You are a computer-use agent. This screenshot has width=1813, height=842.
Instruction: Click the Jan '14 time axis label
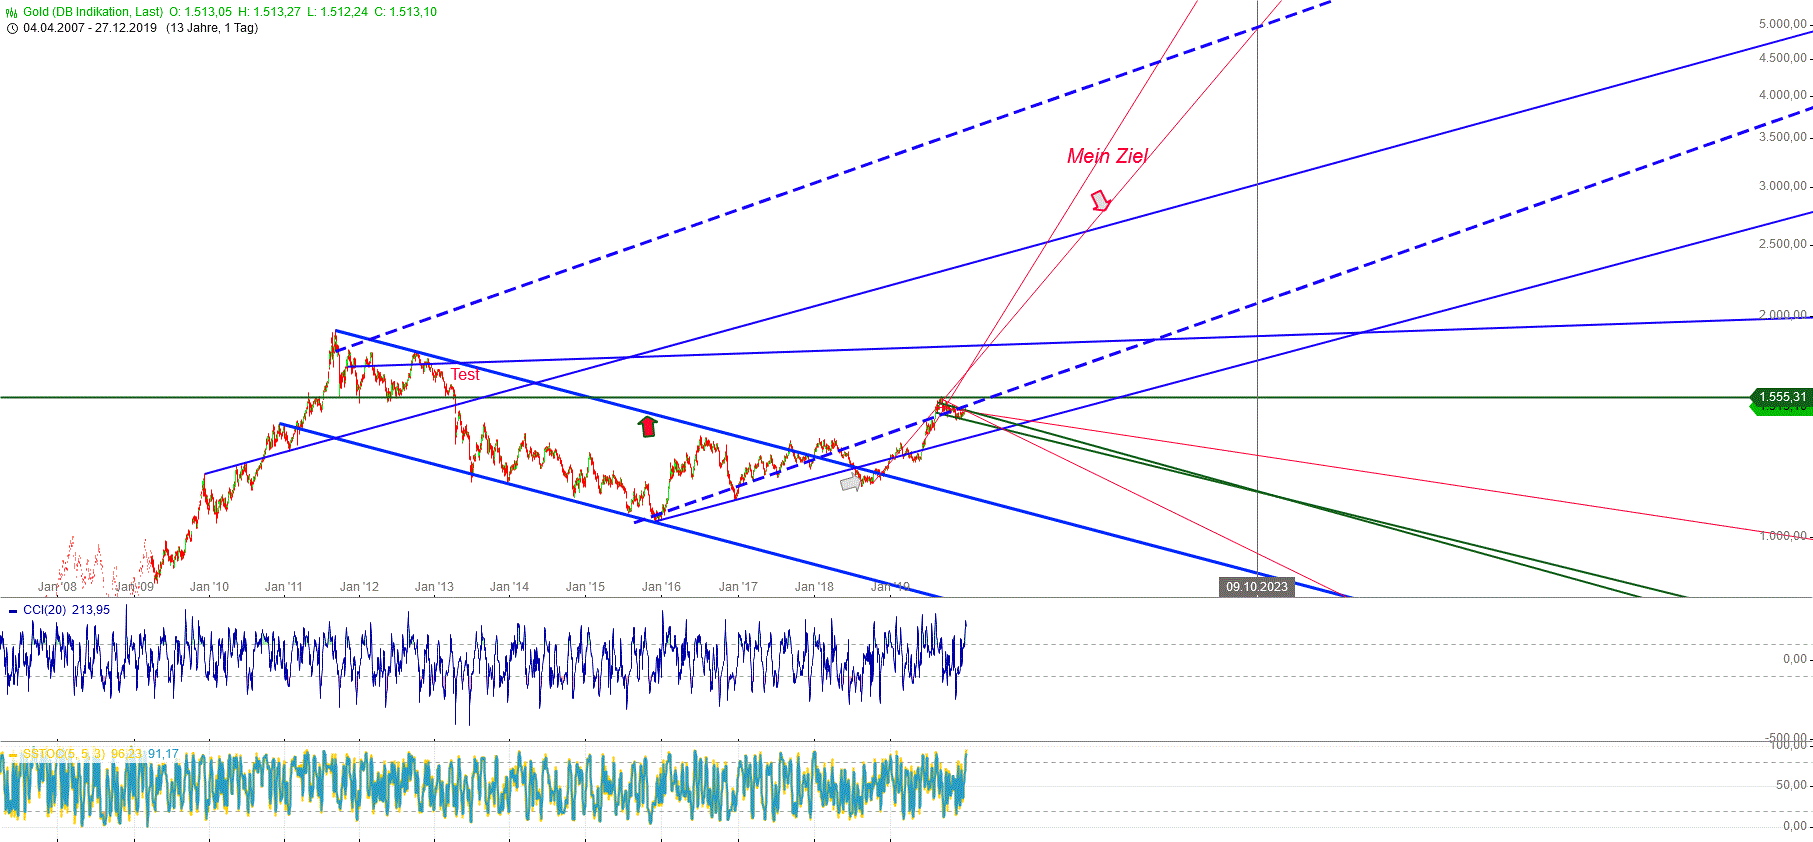pos(509,587)
